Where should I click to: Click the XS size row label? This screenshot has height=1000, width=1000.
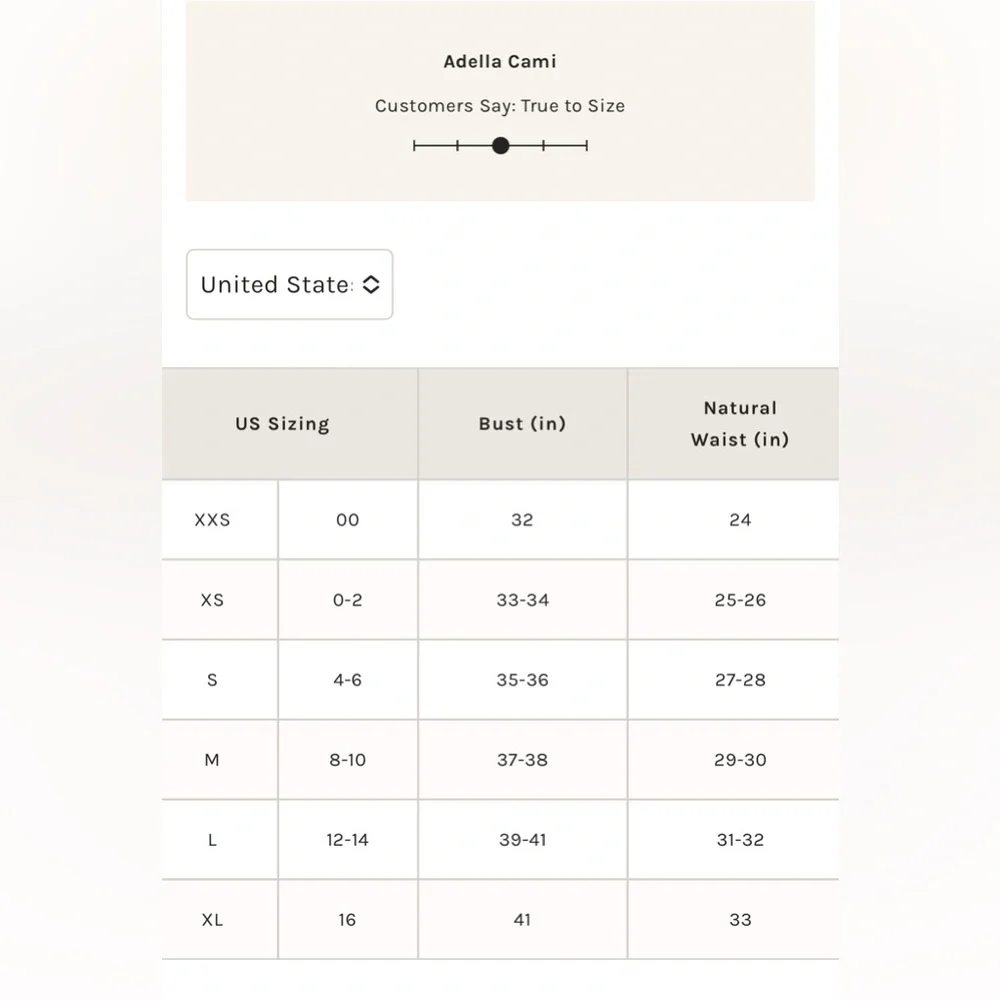212,600
